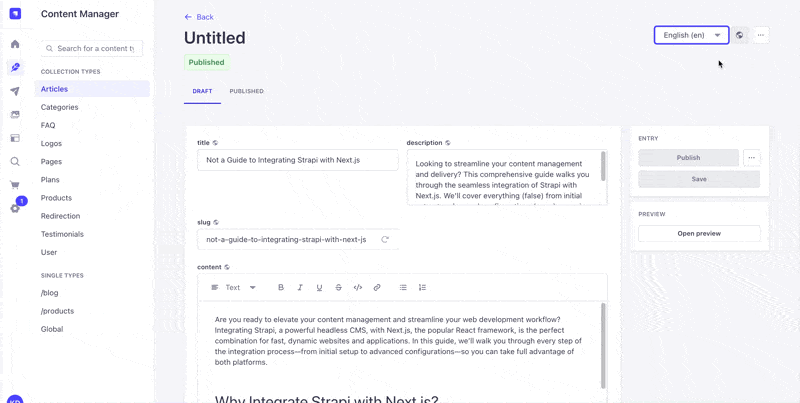Open the Media Library sidebar icon

pyautogui.click(x=15, y=115)
